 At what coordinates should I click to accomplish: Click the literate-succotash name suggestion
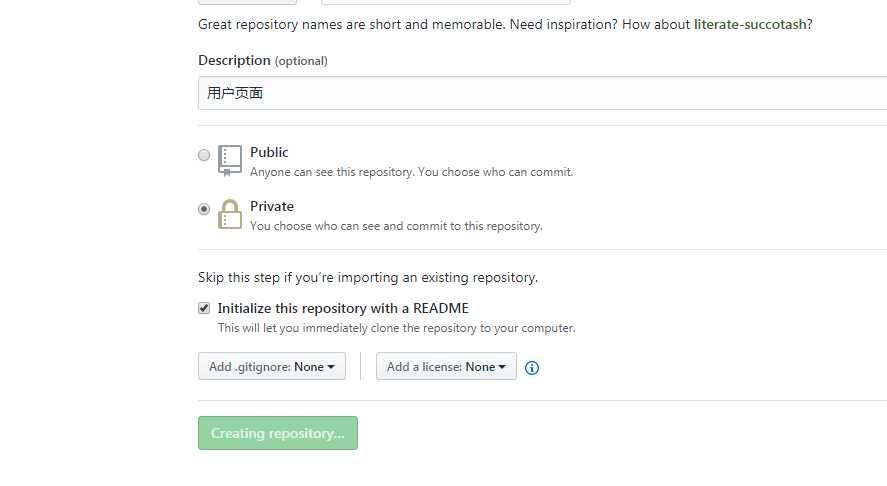tap(750, 24)
